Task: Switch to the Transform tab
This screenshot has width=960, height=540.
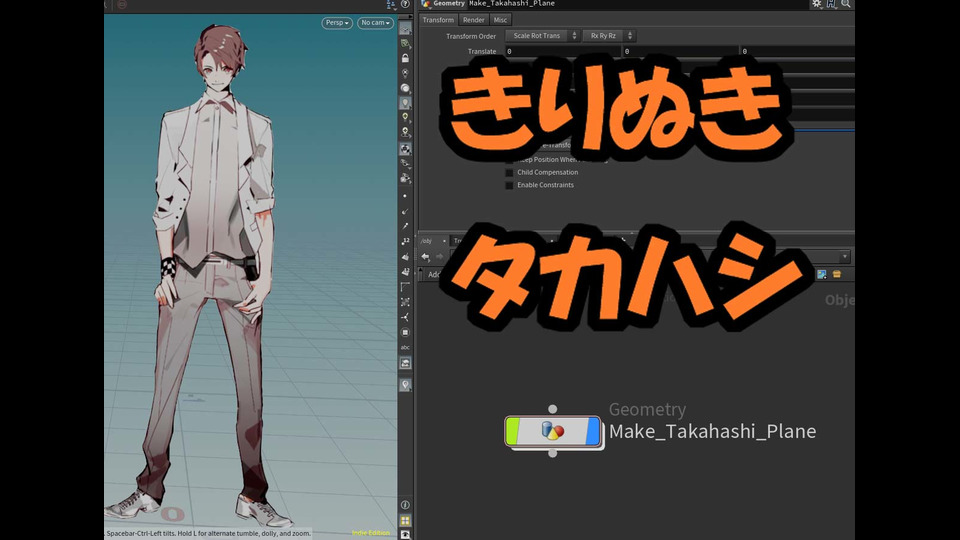Action: click(438, 20)
